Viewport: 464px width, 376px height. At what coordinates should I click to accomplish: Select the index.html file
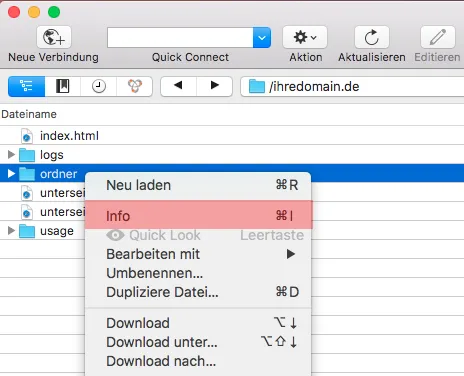point(69,136)
